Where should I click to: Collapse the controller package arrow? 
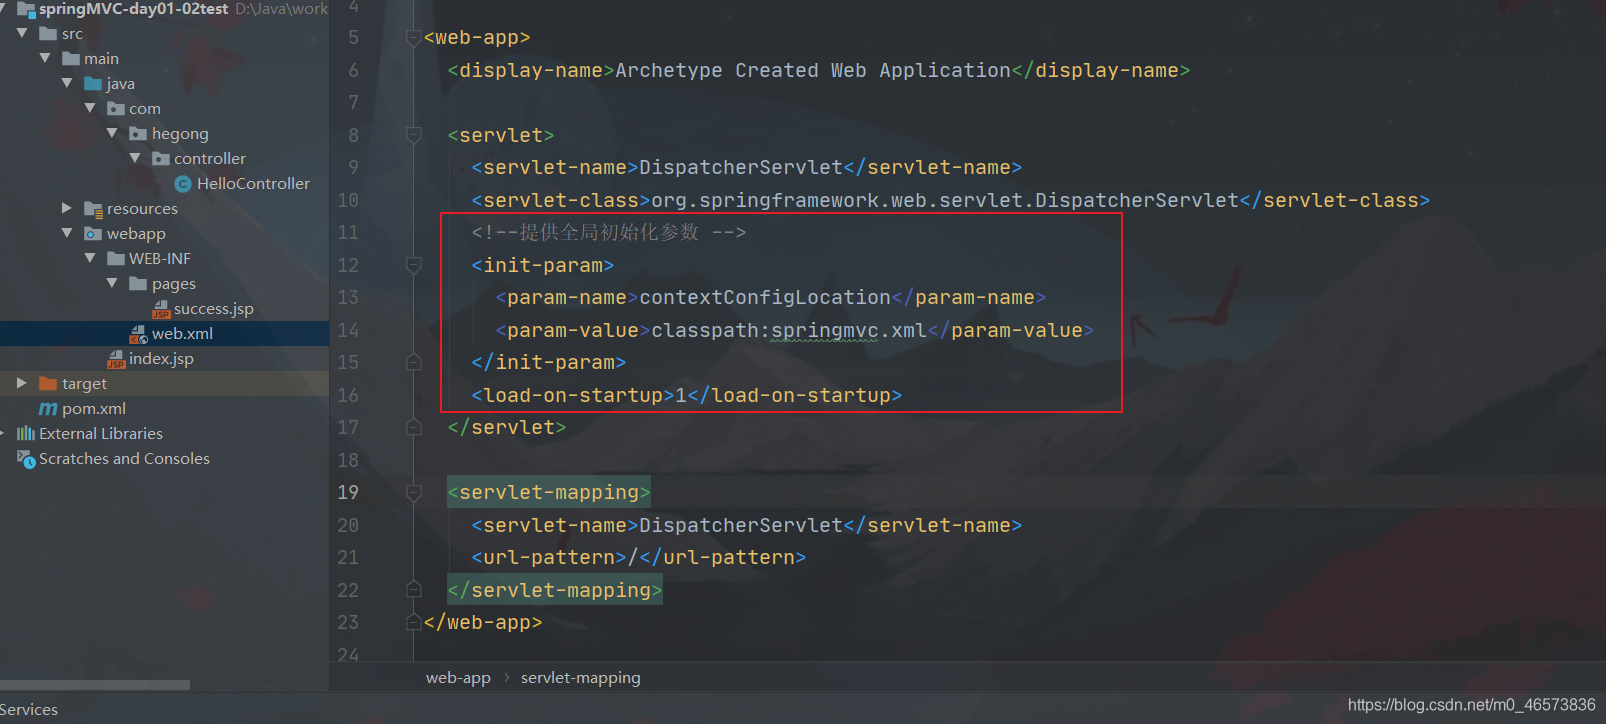click(x=135, y=158)
